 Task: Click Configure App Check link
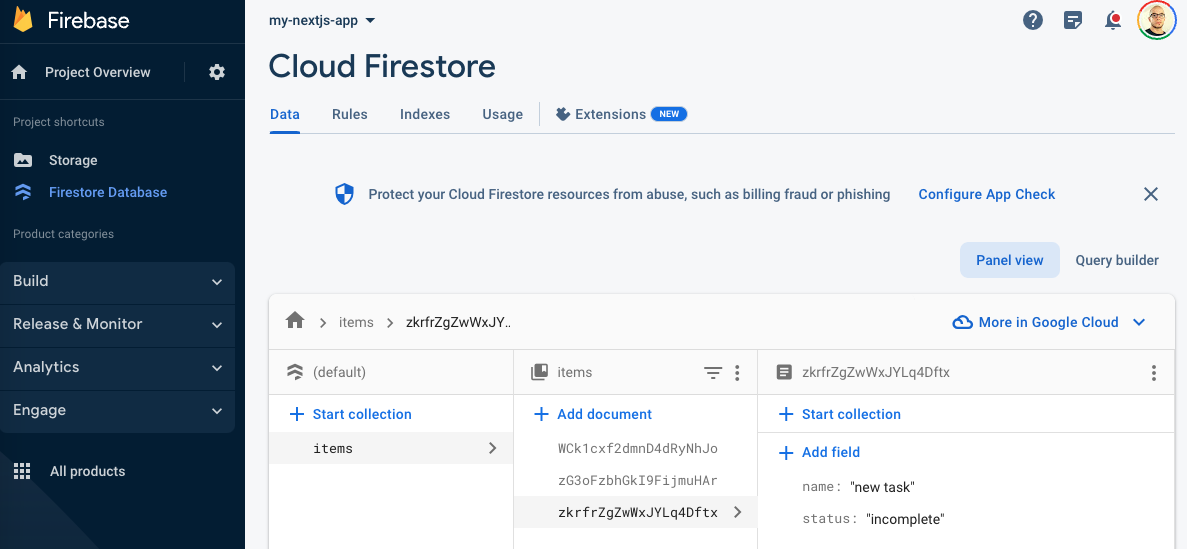986,194
